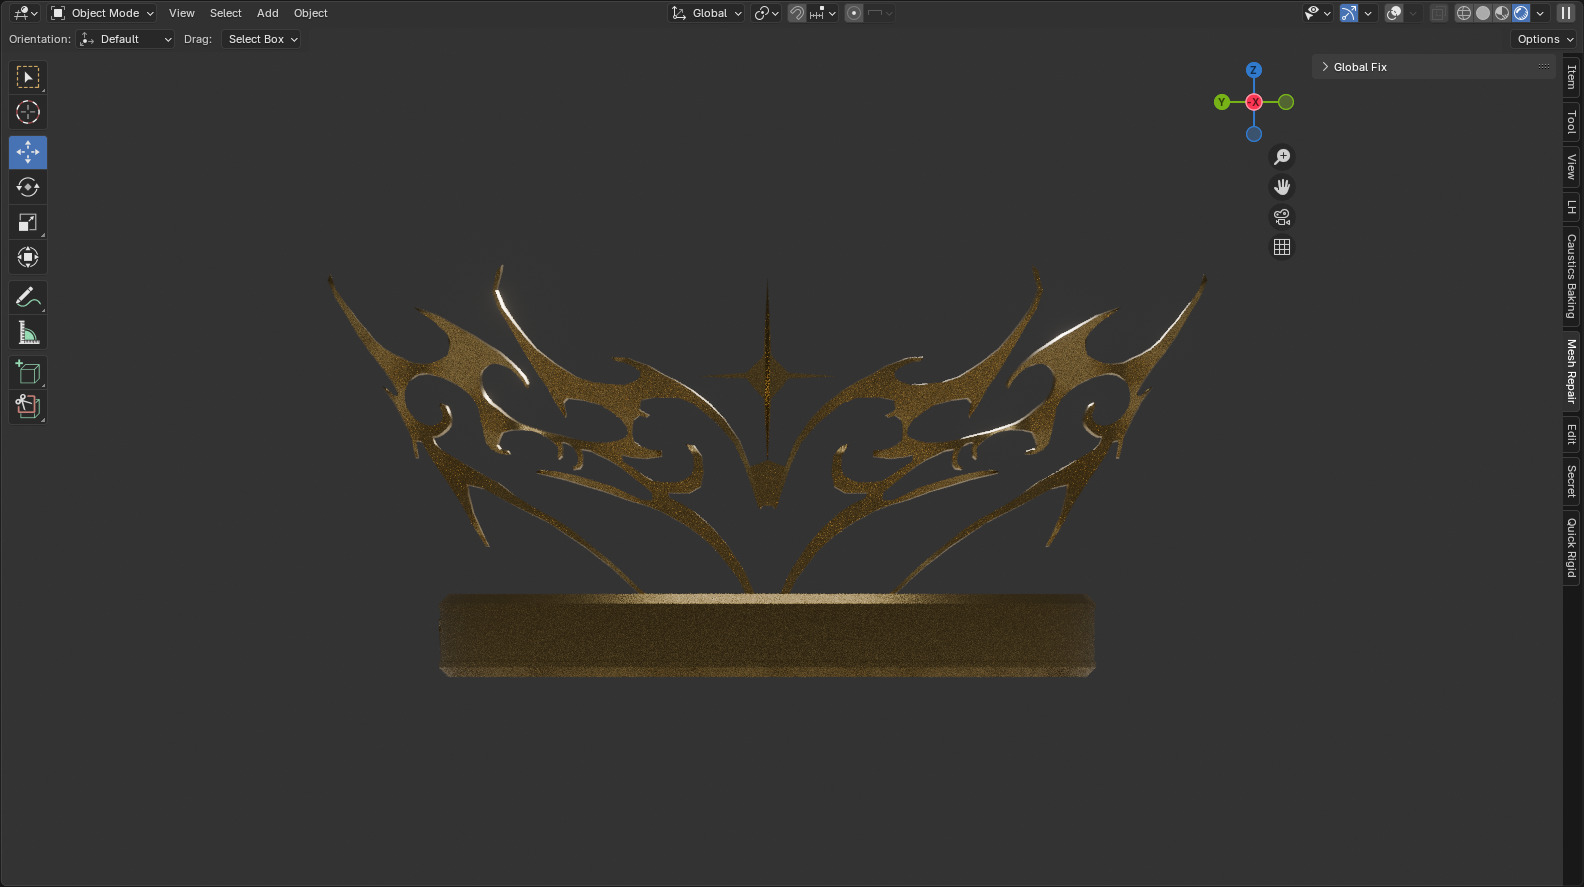Open the snapping options dropdown
This screenshot has width=1584, height=887.
pos(823,13)
